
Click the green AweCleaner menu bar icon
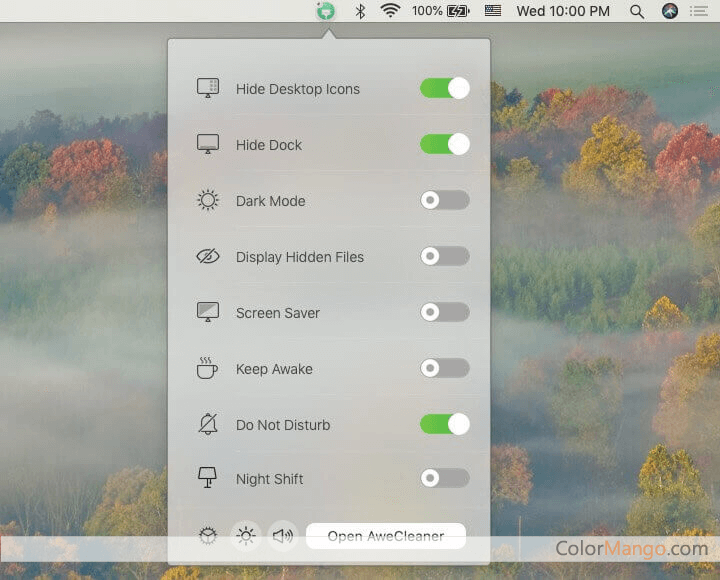point(325,12)
